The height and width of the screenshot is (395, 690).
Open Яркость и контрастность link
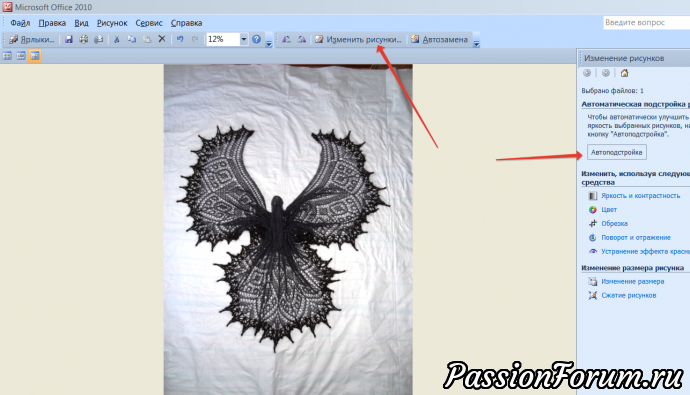640,196
